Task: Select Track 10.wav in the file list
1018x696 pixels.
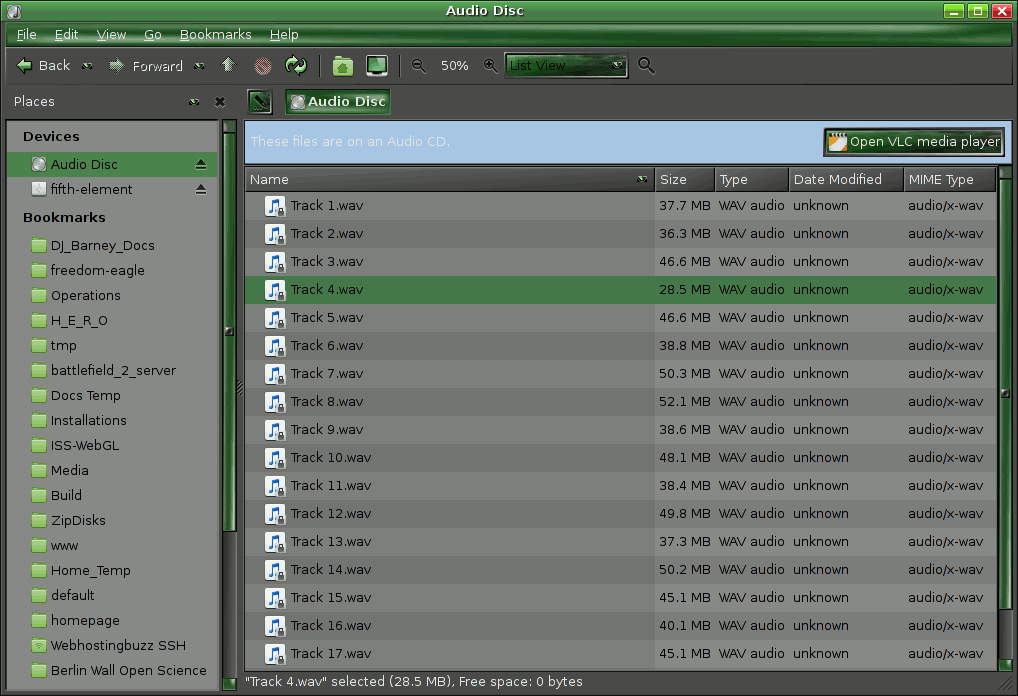Action: (331, 458)
